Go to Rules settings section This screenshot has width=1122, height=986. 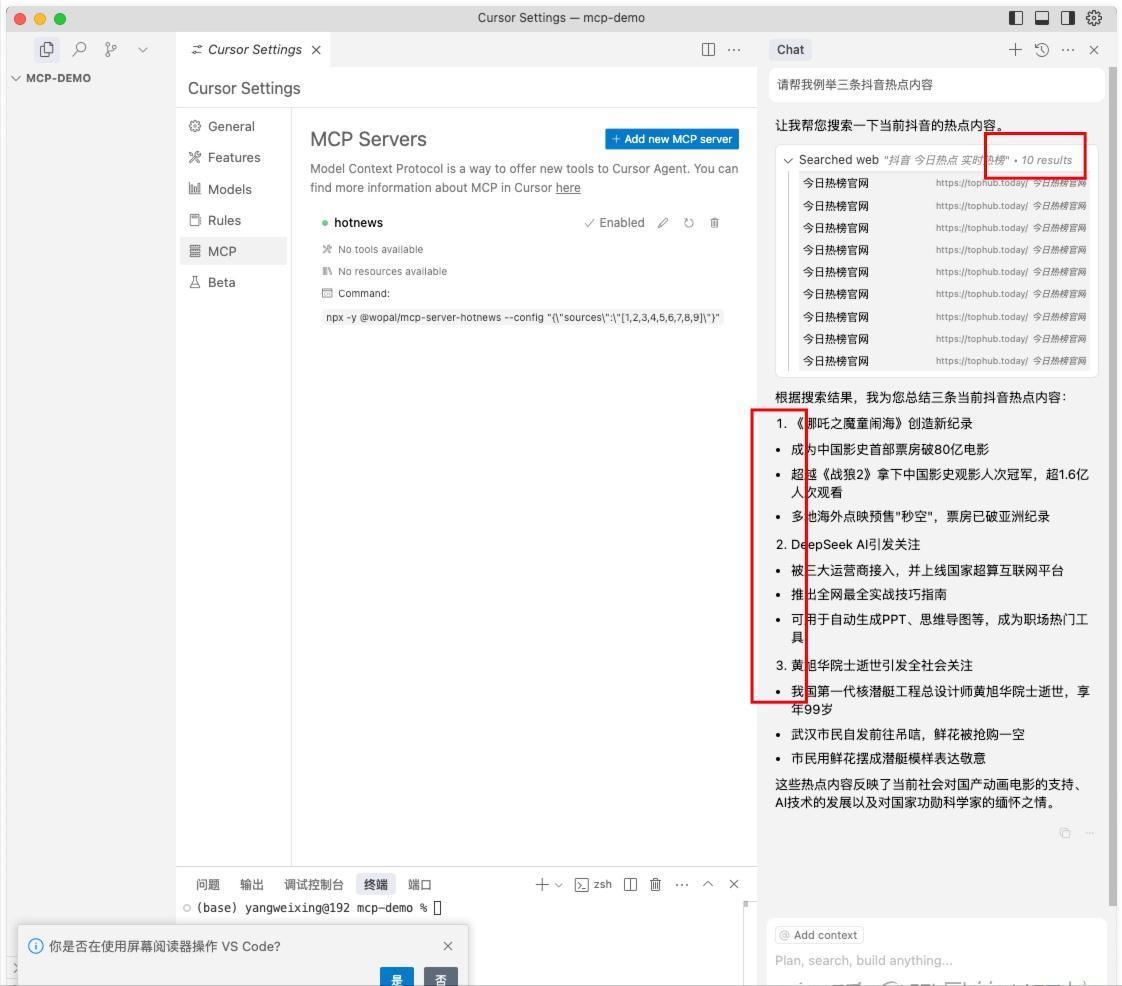click(x=233, y=220)
